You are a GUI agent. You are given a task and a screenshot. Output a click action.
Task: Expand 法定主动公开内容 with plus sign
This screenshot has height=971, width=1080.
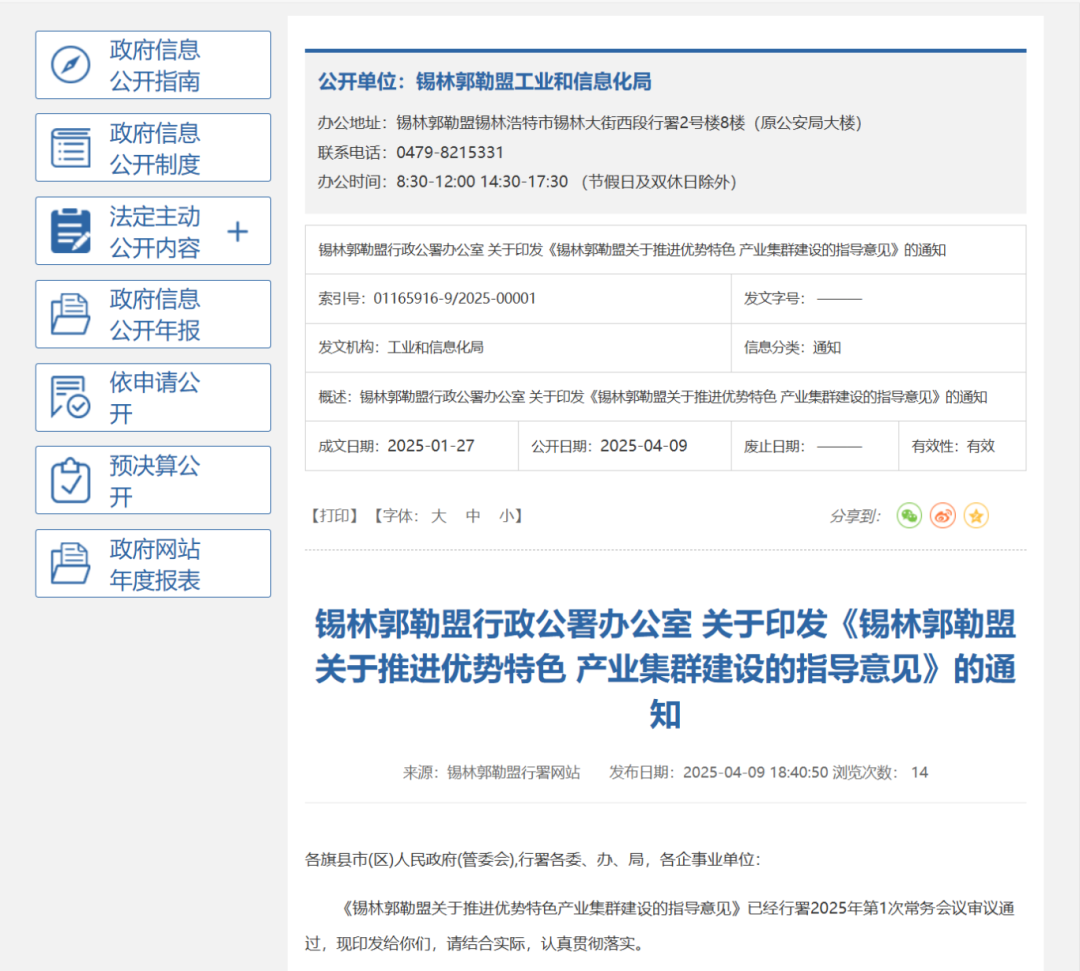point(237,232)
